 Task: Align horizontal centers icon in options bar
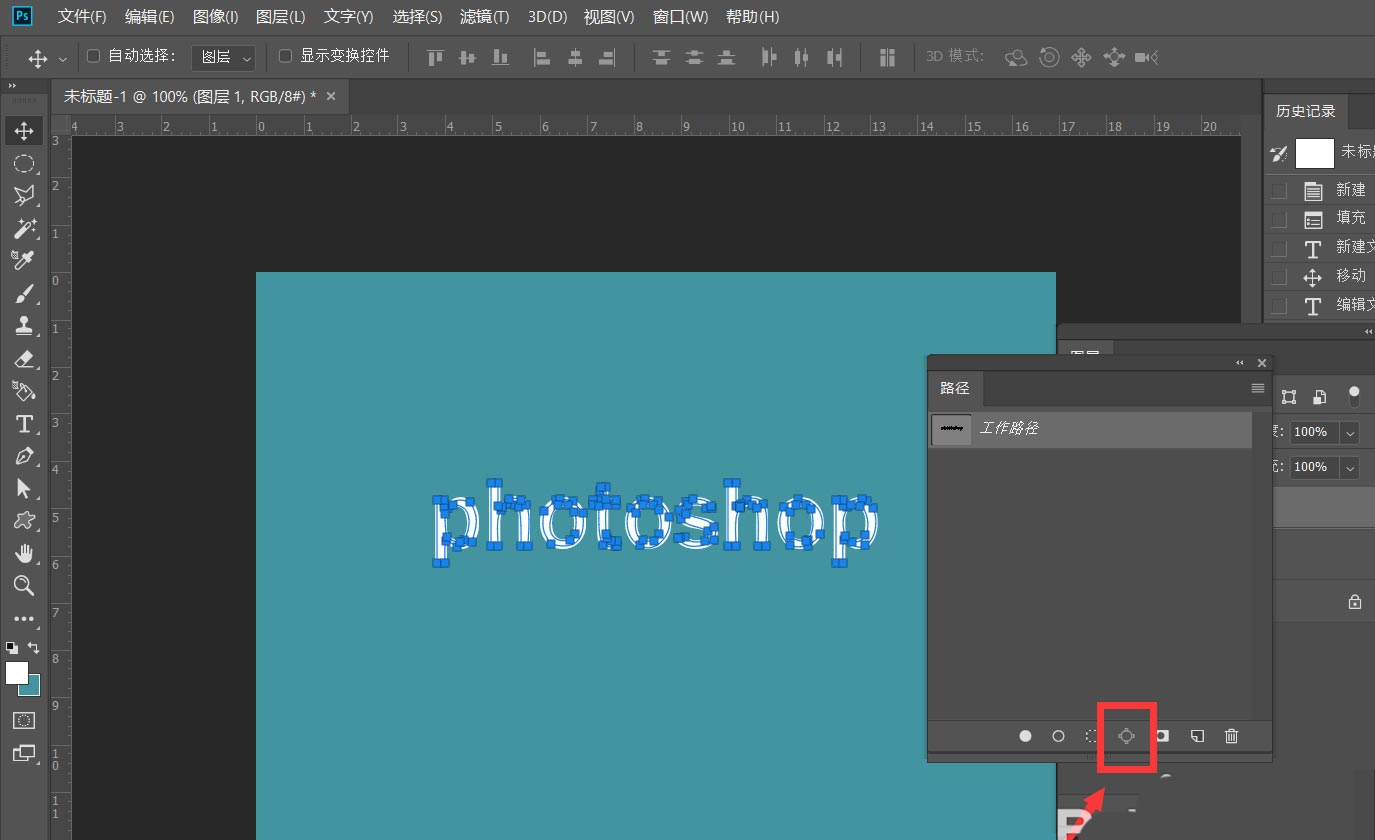pyautogui.click(x=574, y=57)
